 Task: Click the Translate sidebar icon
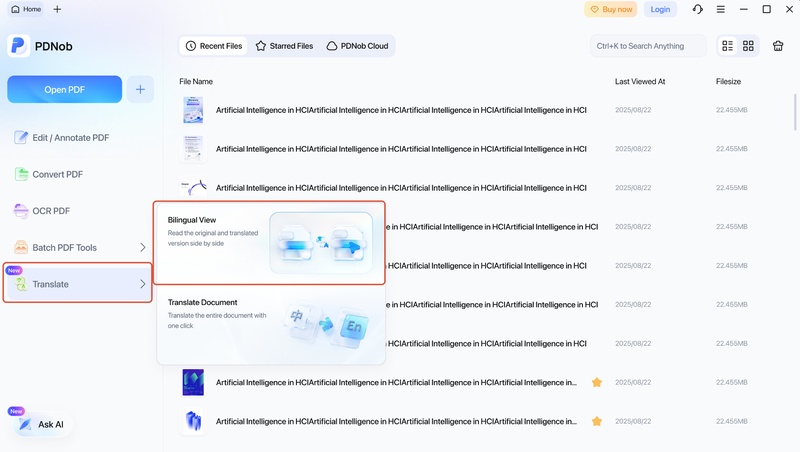[21, 284]
